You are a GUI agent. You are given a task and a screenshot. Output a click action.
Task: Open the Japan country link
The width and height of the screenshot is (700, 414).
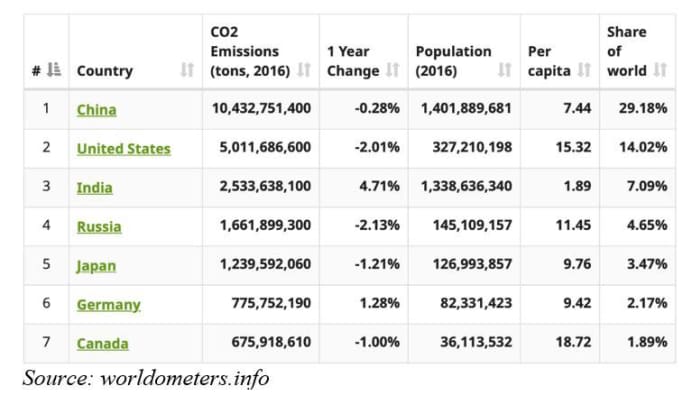tap(96, 266)
